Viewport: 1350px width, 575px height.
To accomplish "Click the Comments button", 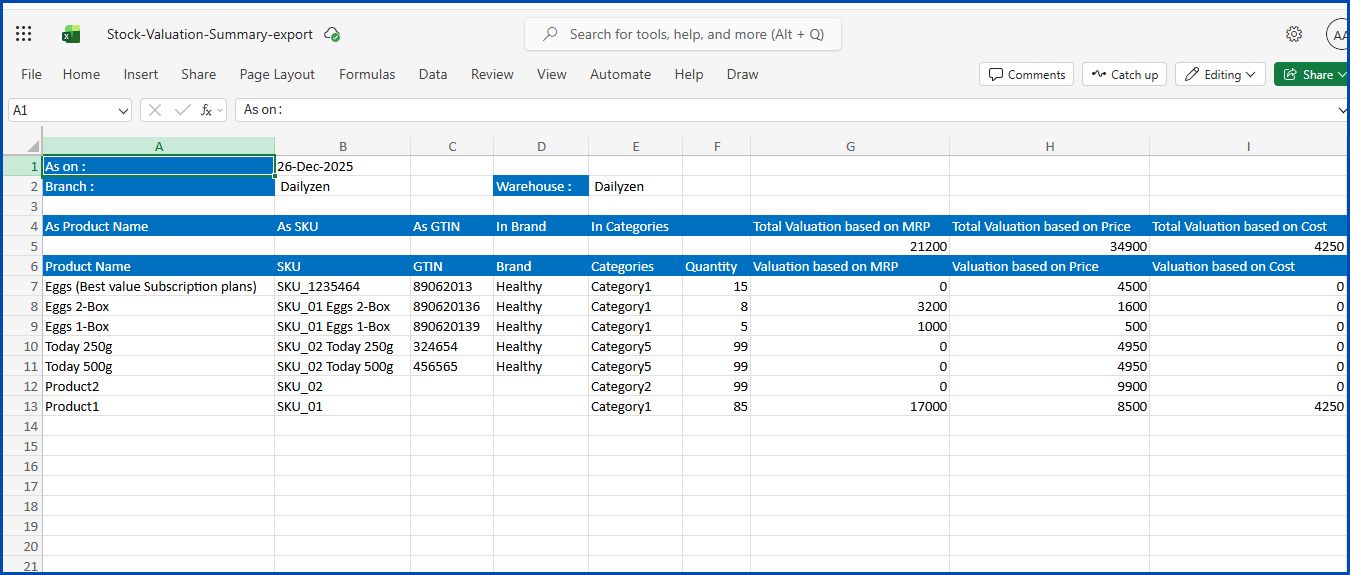I will point(1026,74).
